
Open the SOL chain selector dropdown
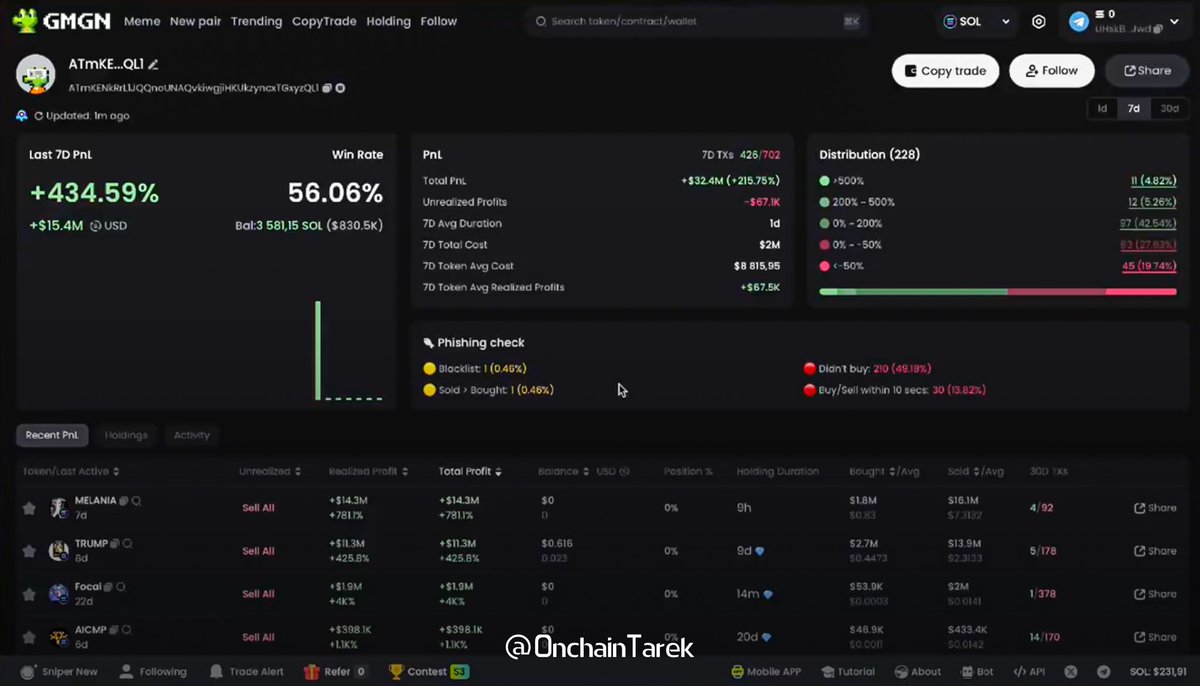tap(976, 21)
